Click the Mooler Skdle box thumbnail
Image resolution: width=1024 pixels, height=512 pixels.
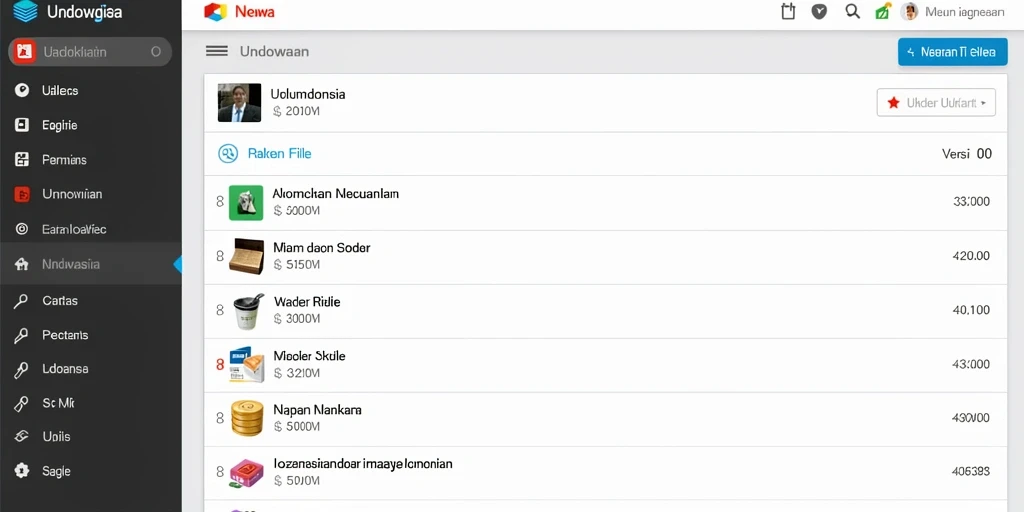[x=247, y=364]
